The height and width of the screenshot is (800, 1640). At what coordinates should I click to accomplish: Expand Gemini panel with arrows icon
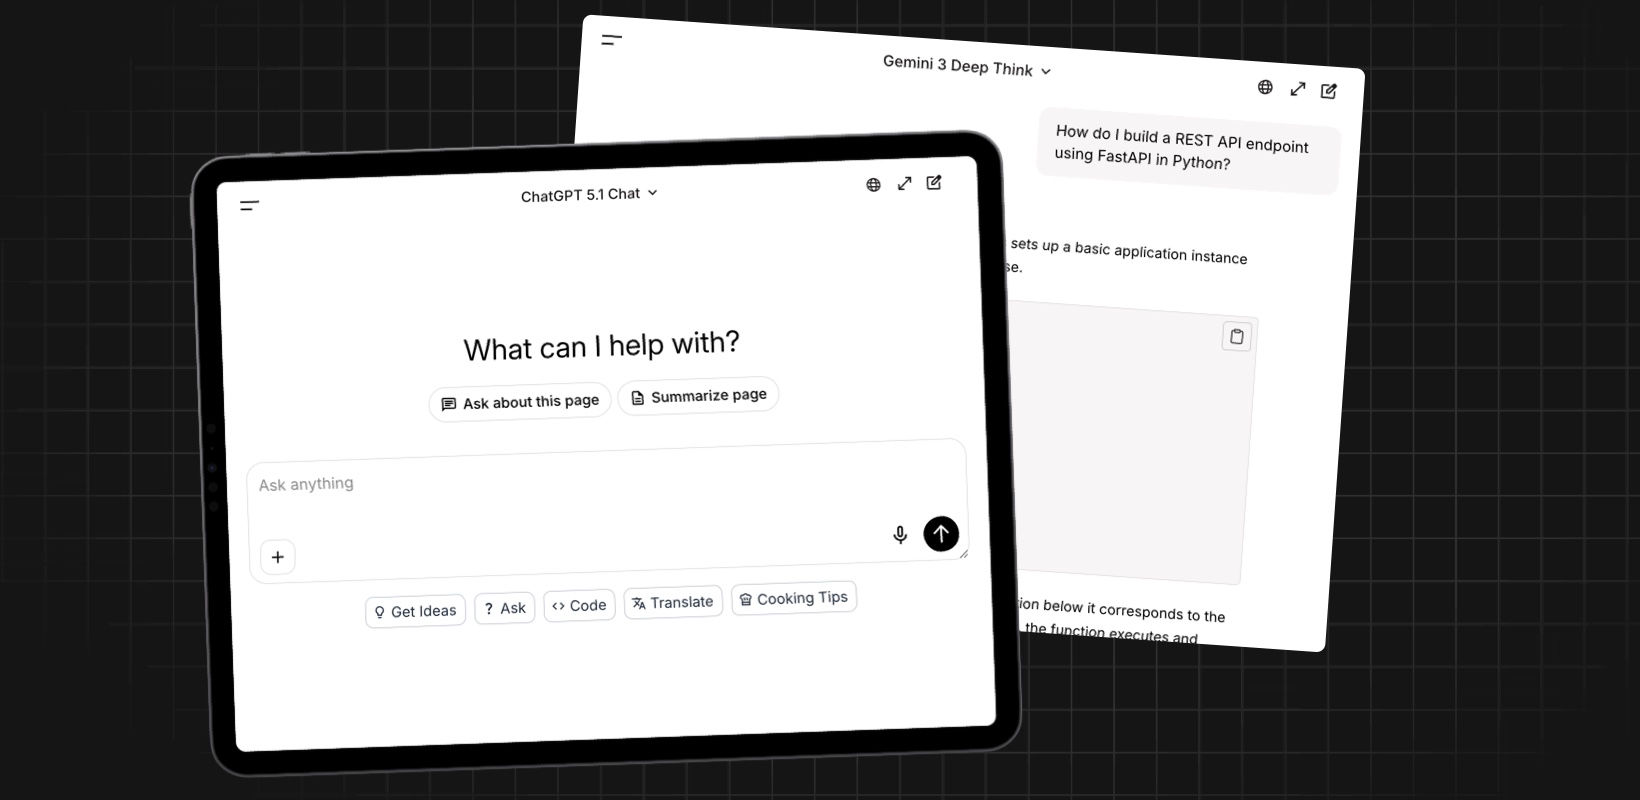tap(1297, 89)
